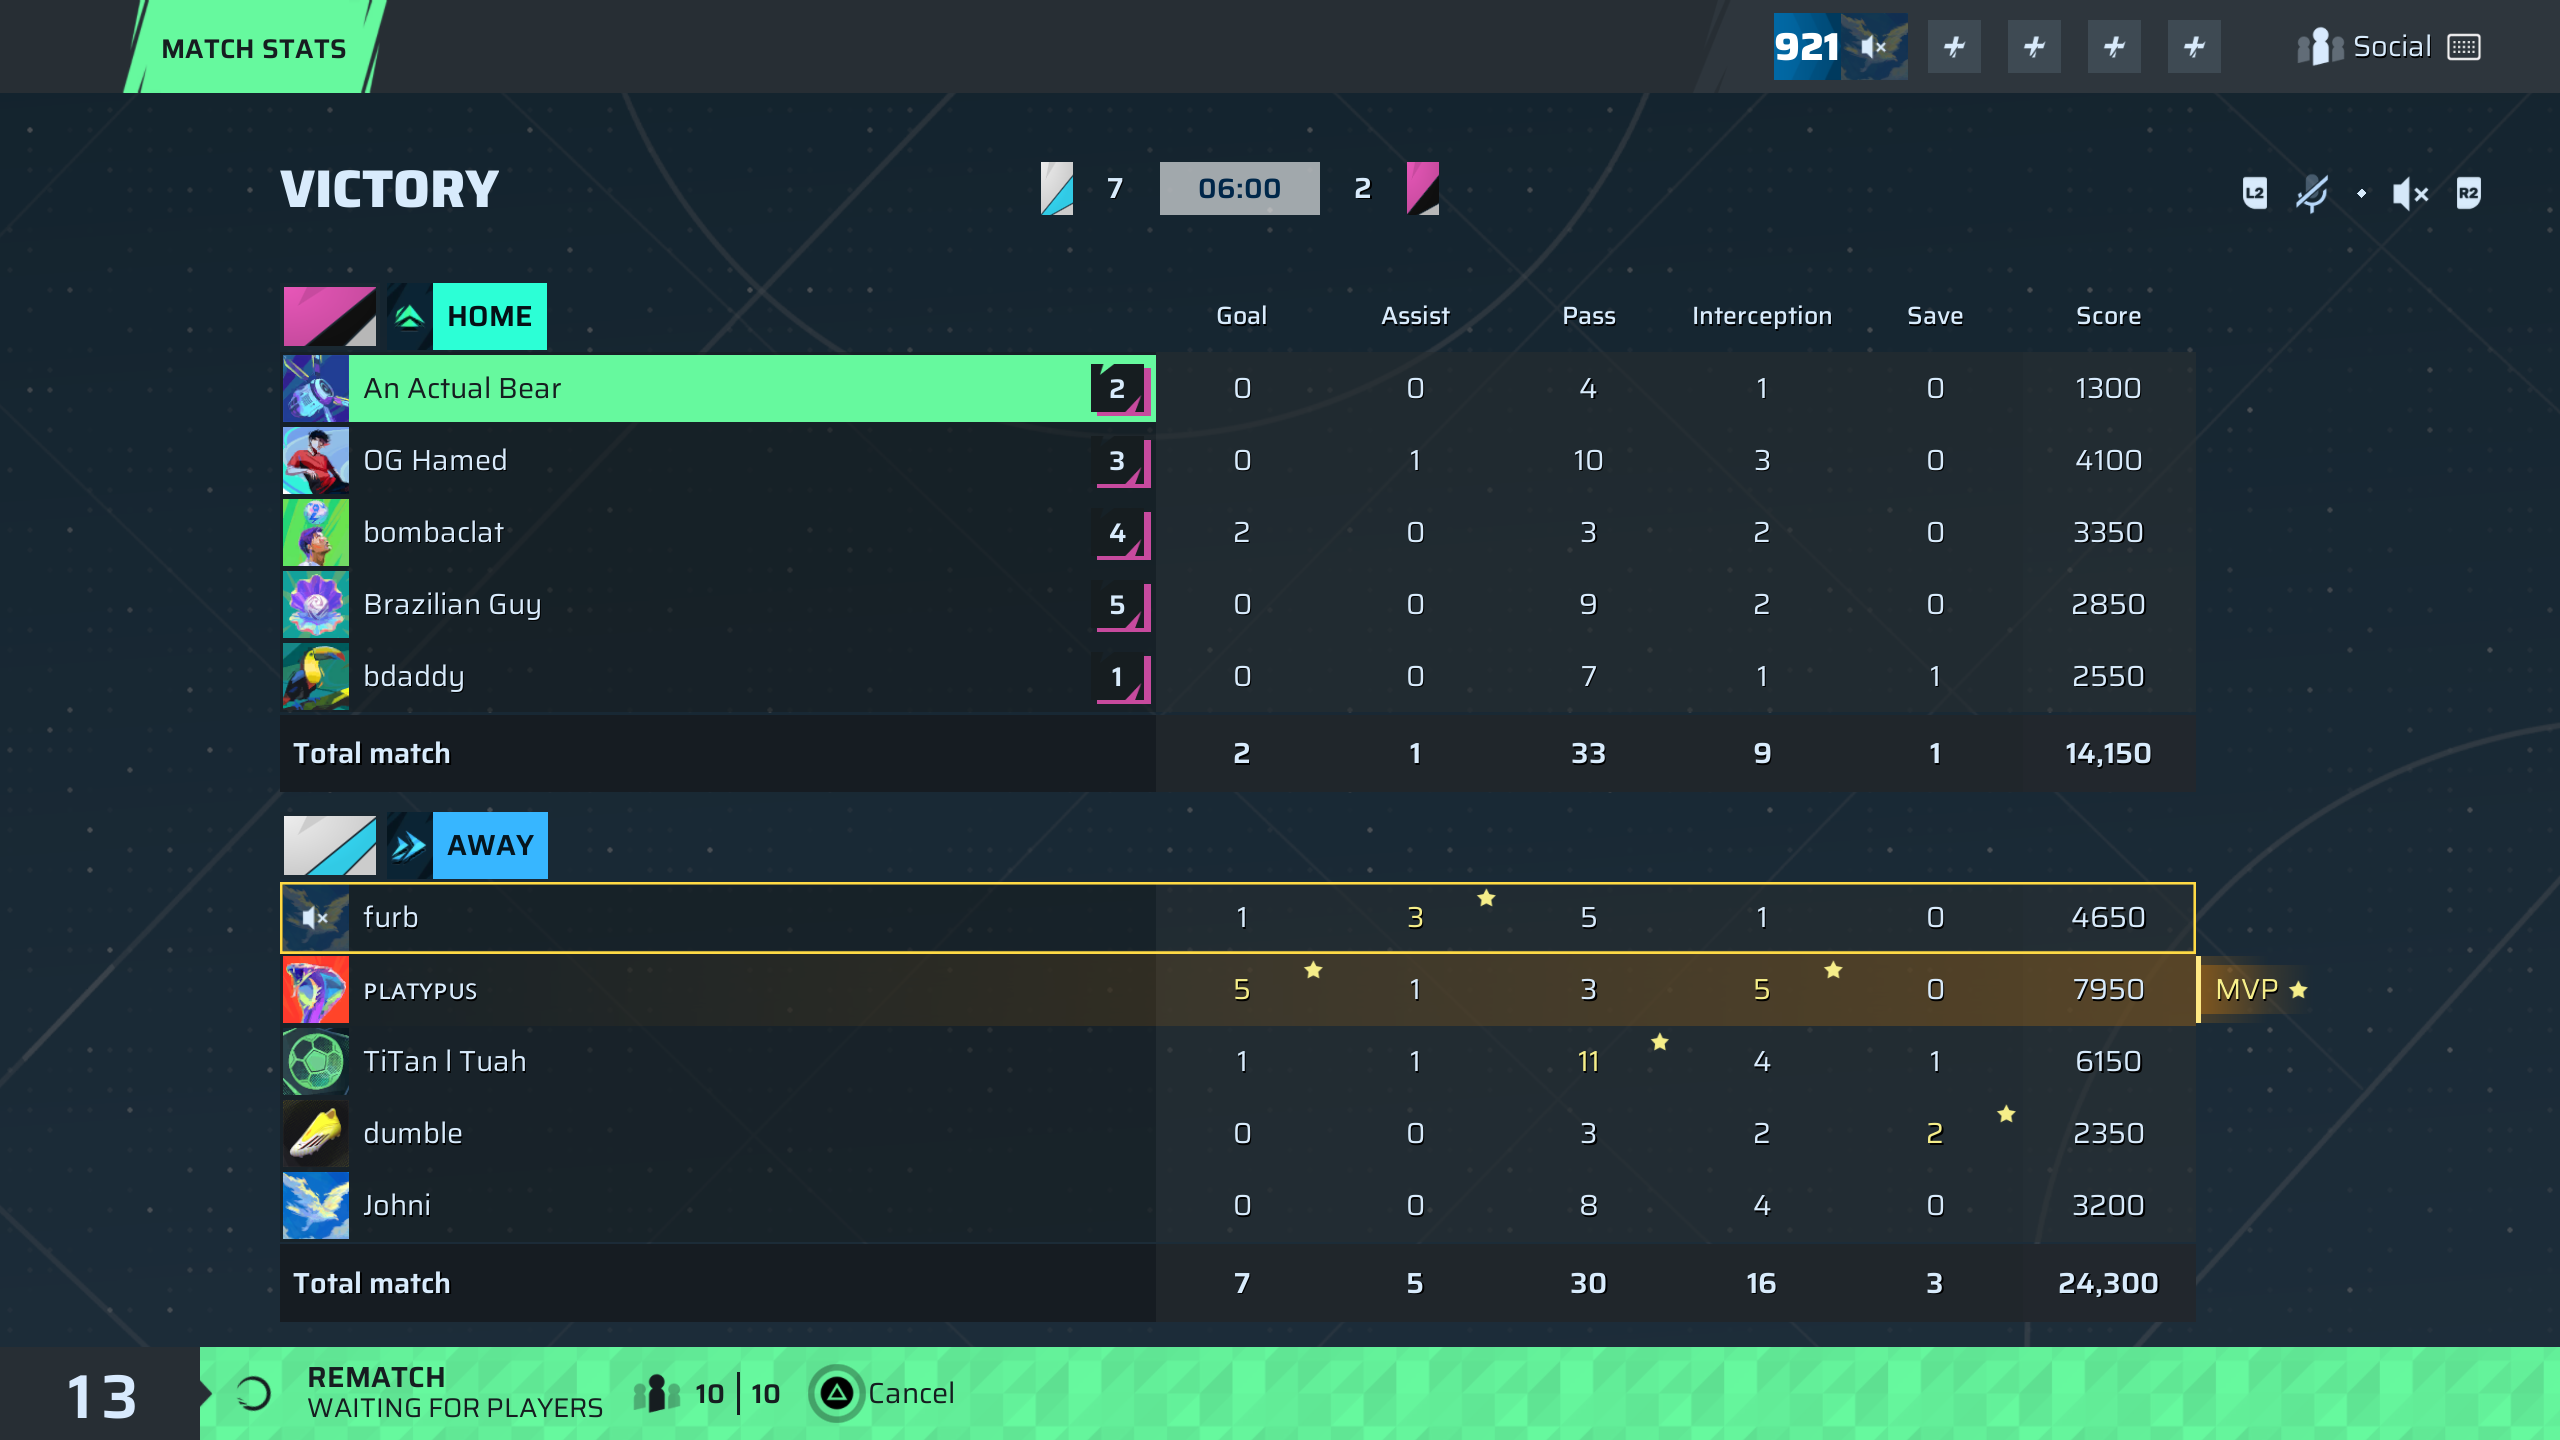Add player in first empty party slot
Image resolution: width=2560 pixels, height=1440 pixels.
[x=1954, y=46]
